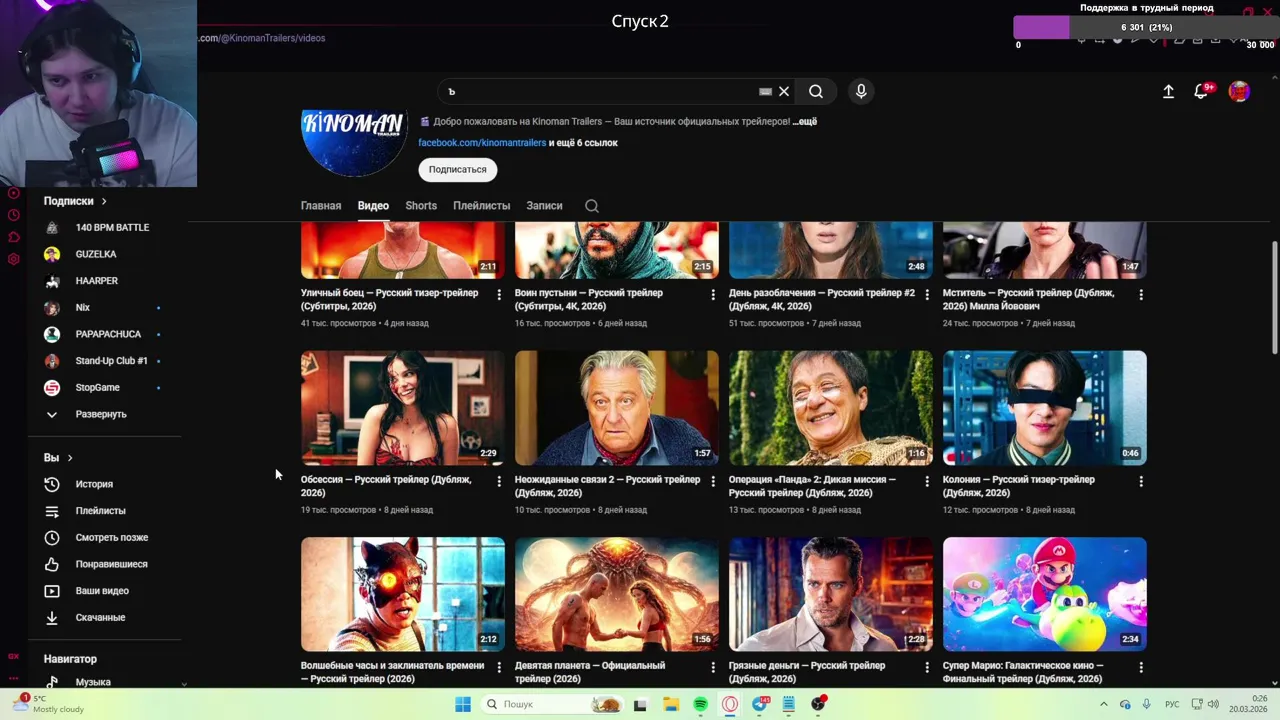
Task: Click the page vertical scrollbar thumb
Action: [x=1274, y=297]
